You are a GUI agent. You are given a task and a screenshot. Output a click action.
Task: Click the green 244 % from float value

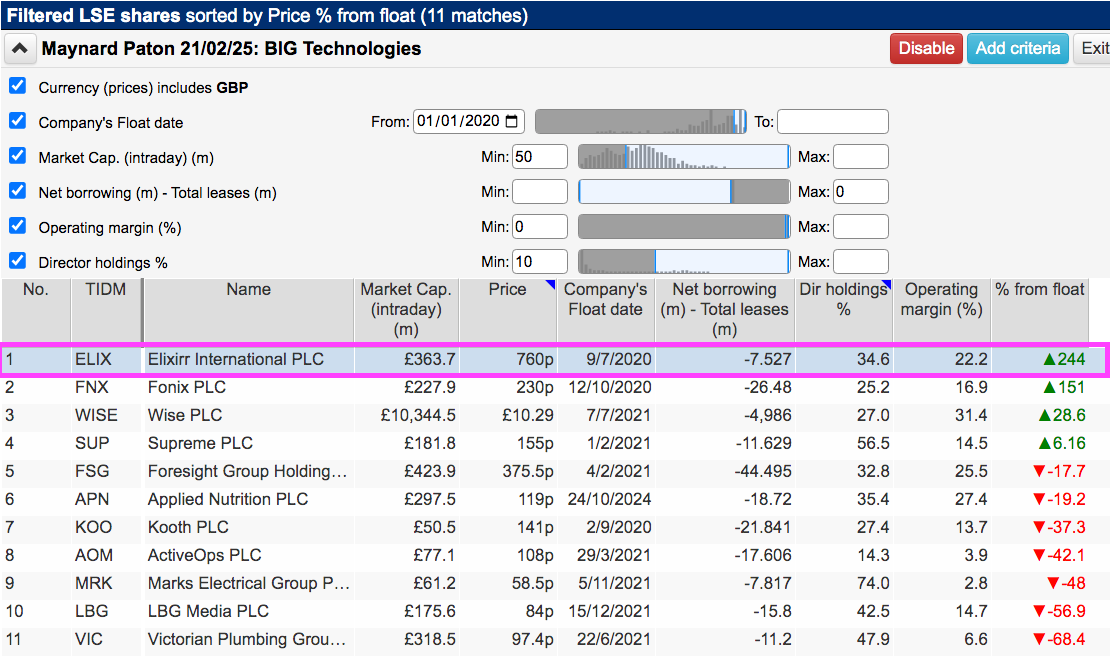(x=1064, y=360)
